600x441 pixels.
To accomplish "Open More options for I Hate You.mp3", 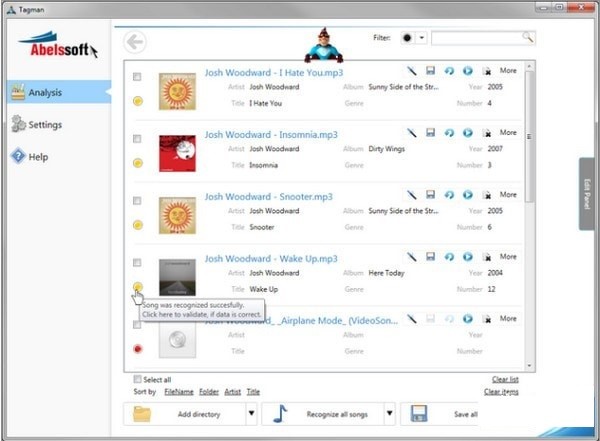I will pos(508,70).
